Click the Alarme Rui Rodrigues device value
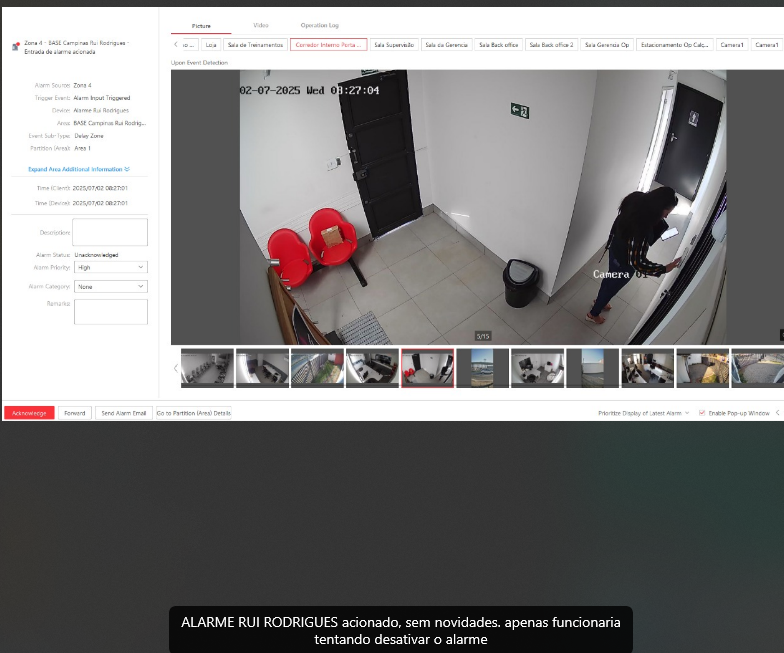The width and height of the screenshot is (784, 653). [x=101, y=110]
